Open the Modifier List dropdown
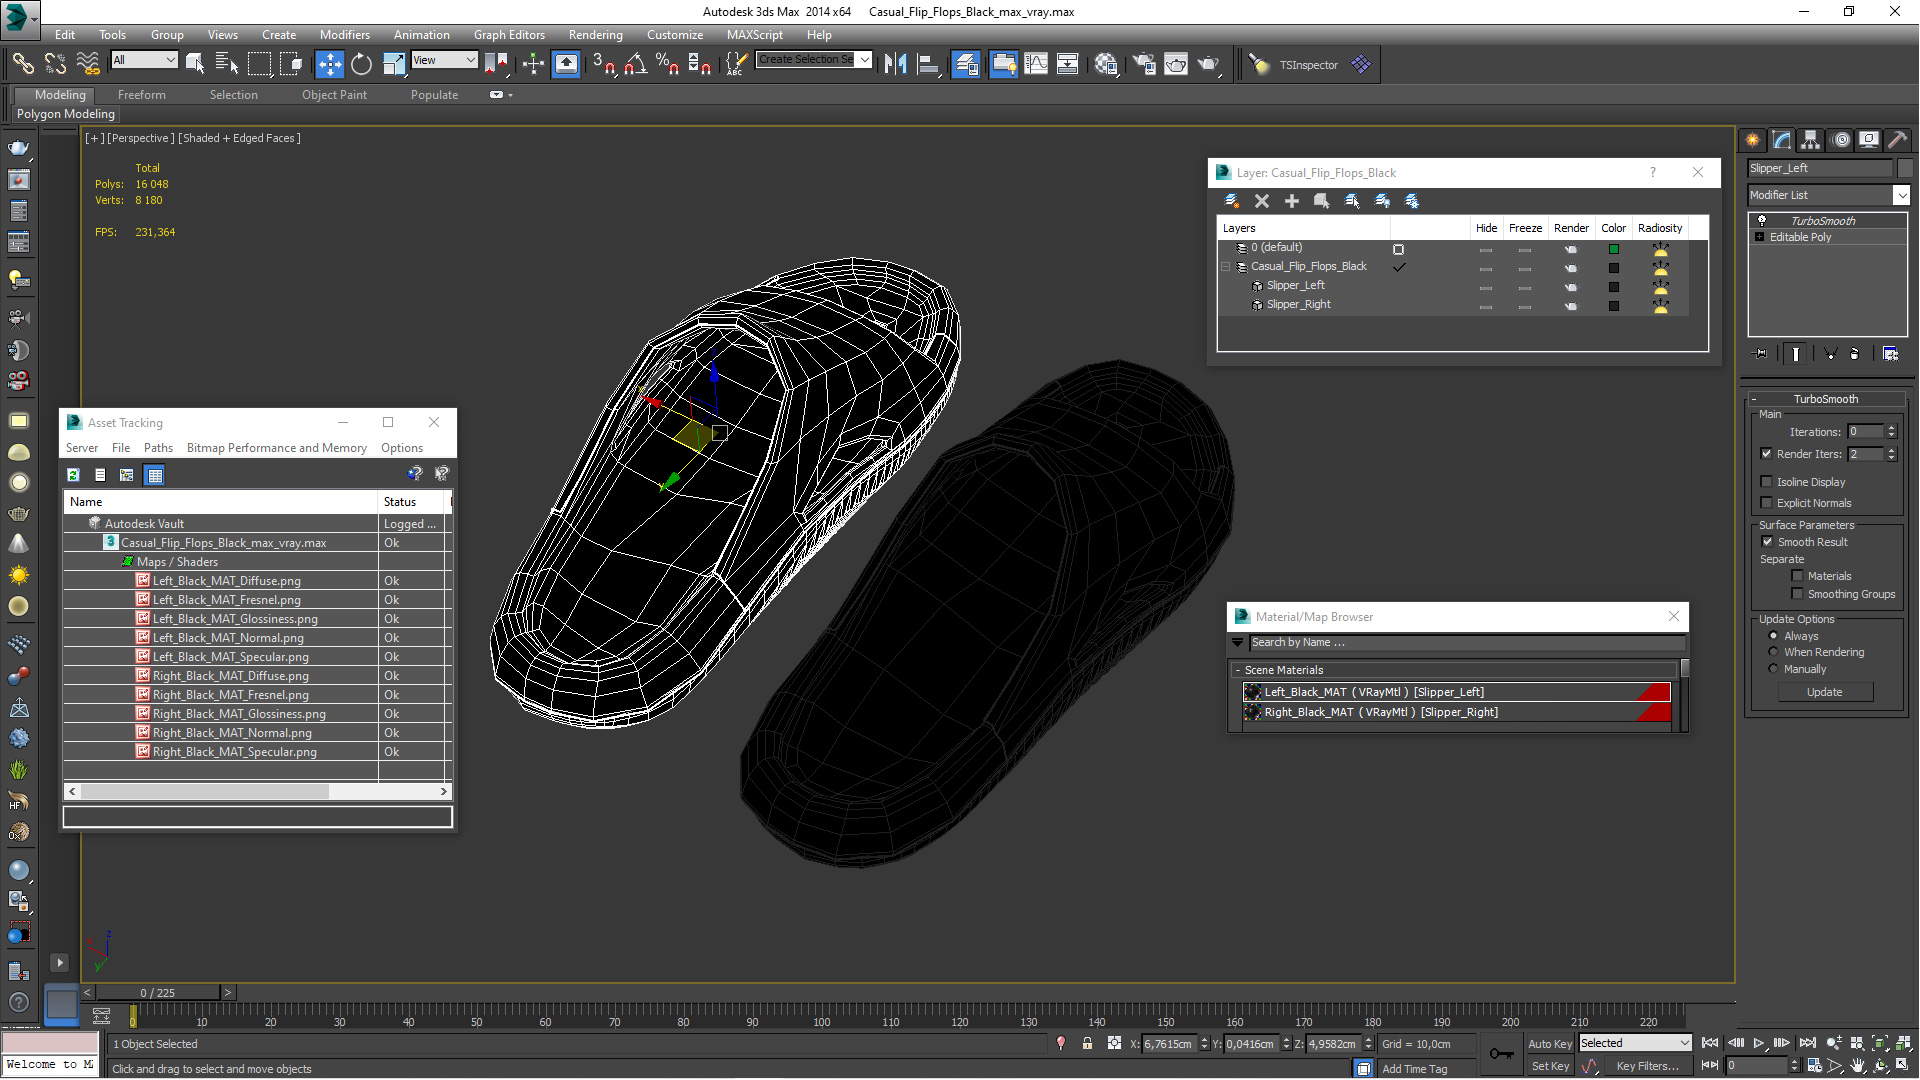Image resolution: width=1920 pixels, height=1080 pixels. click(1902, 195)
